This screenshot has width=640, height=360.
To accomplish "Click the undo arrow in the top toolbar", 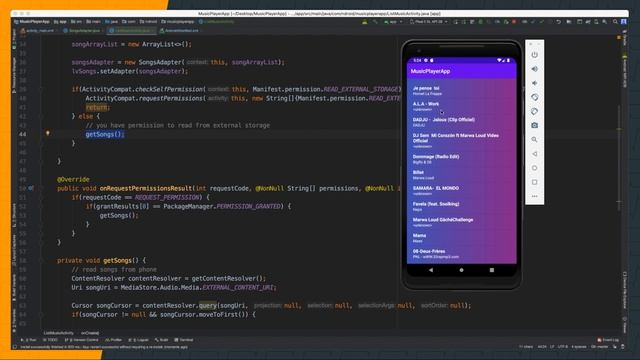I will [558, 22].
